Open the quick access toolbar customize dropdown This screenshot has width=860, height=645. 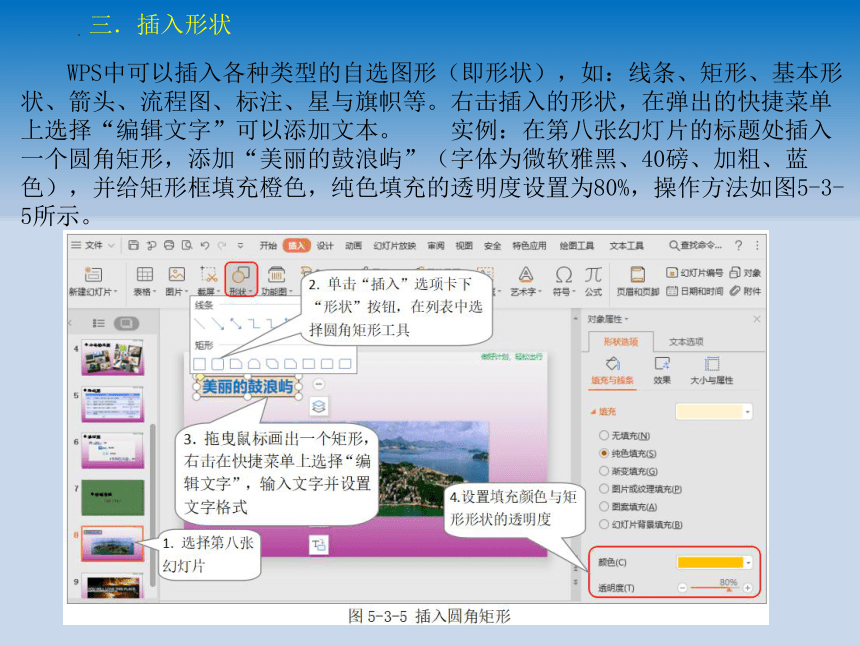(x=240, y=245)
